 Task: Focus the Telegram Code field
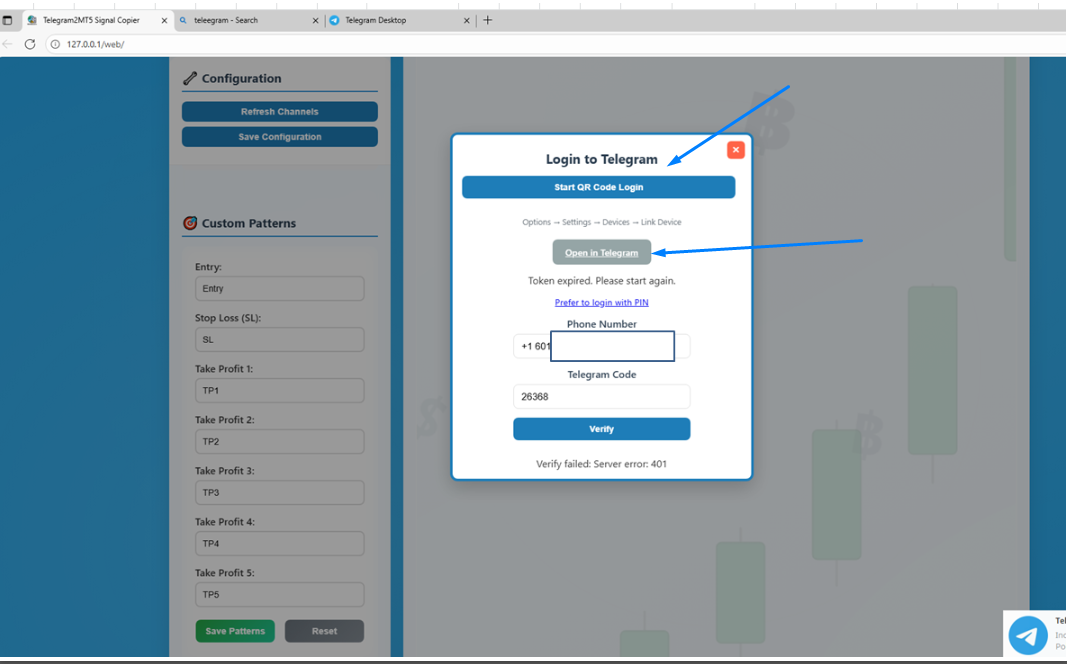click(602, 397)
